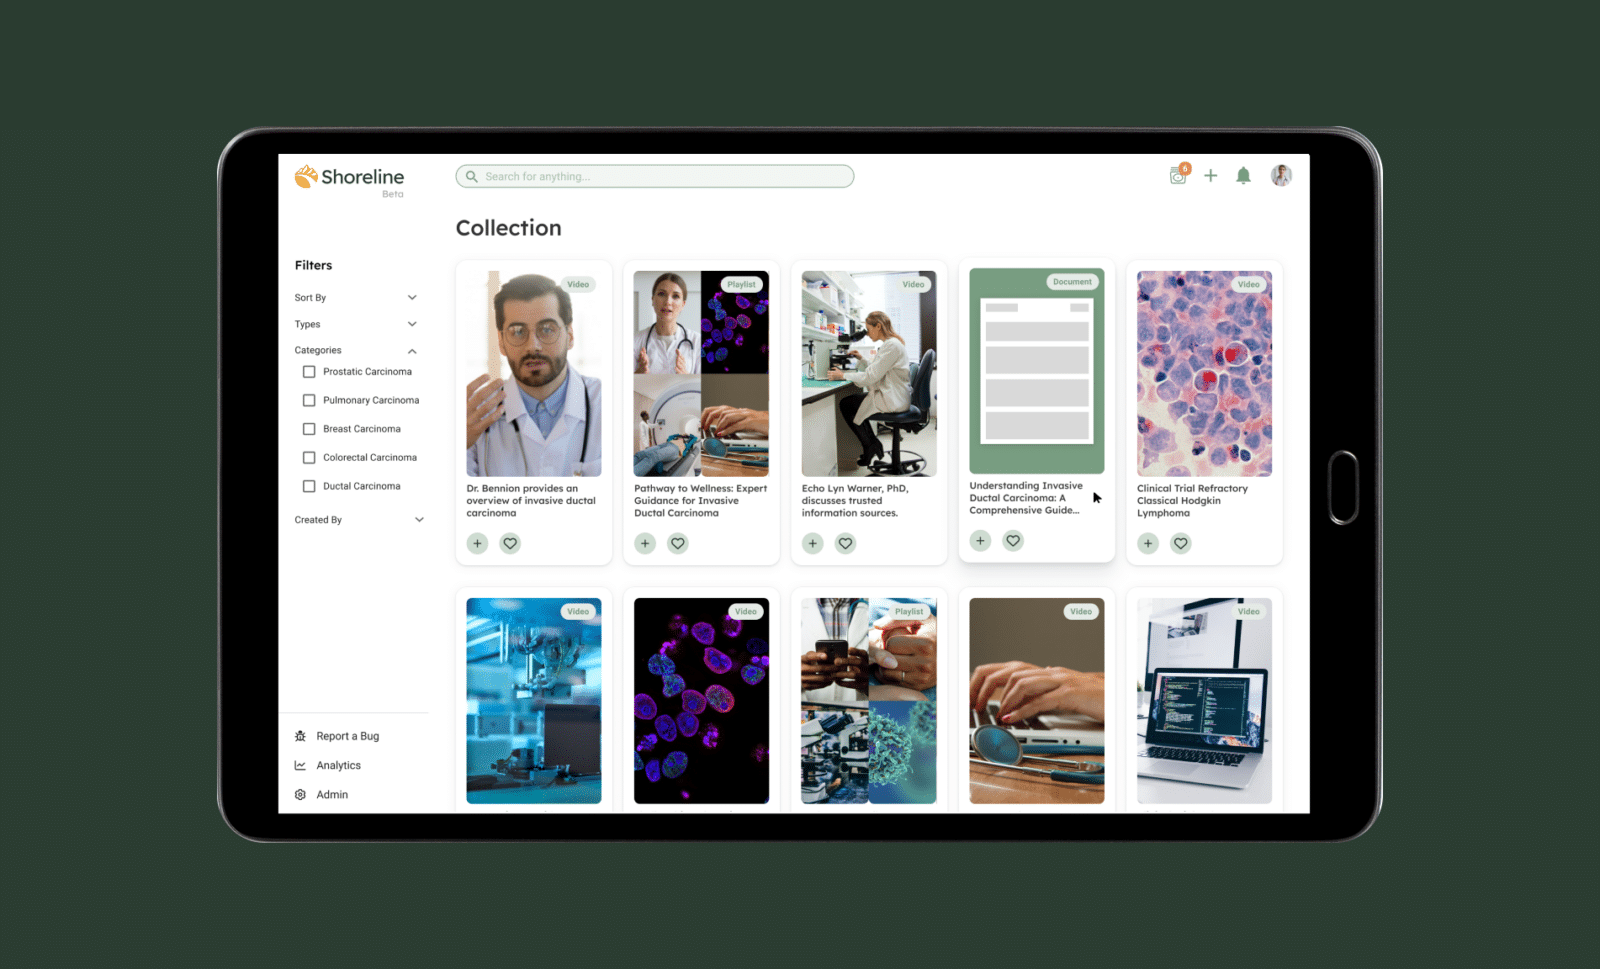This screenshot has height=969, width=1600.
Task: Click the search magnifier icon
Action: click(x=471, y=176)
